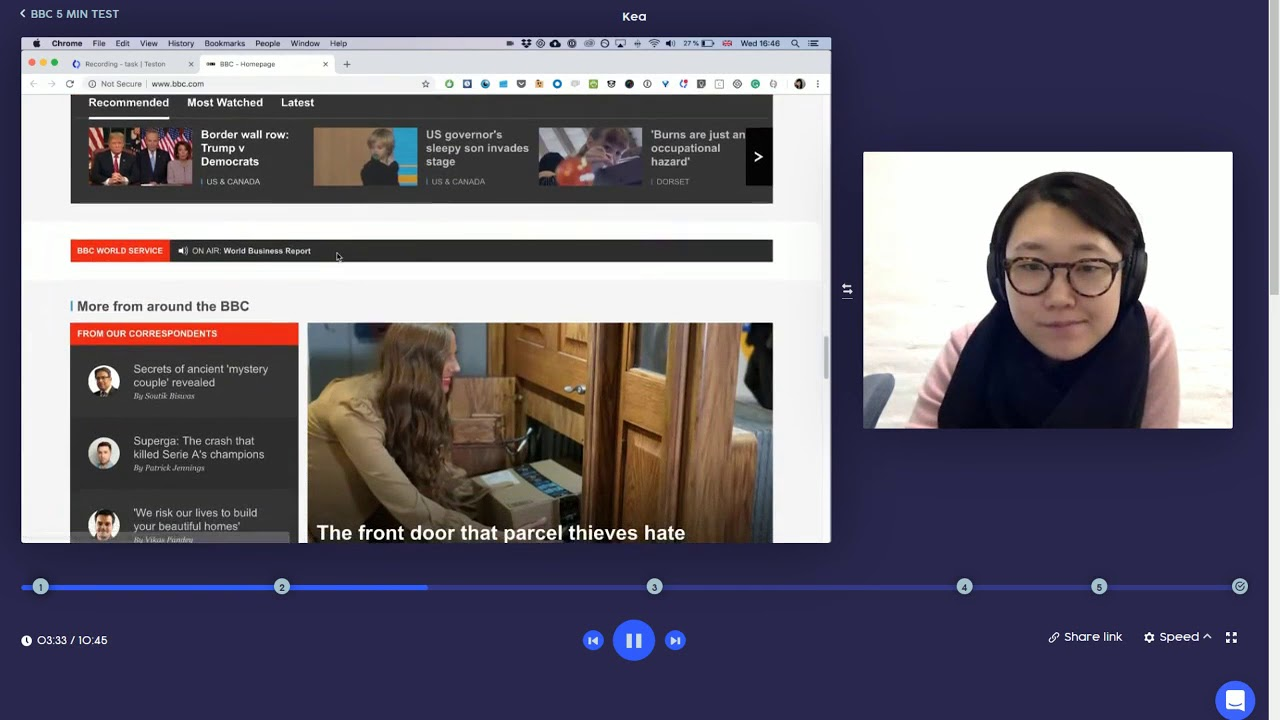Skip to the next task
Viewport: 1280px width, 720px height.
[x=675, y=641]
